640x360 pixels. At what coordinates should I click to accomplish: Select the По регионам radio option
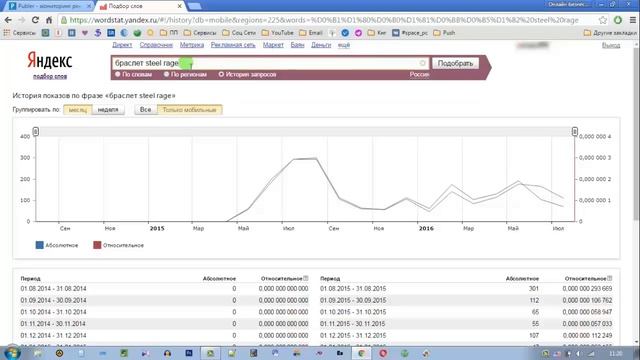[185, 74]
